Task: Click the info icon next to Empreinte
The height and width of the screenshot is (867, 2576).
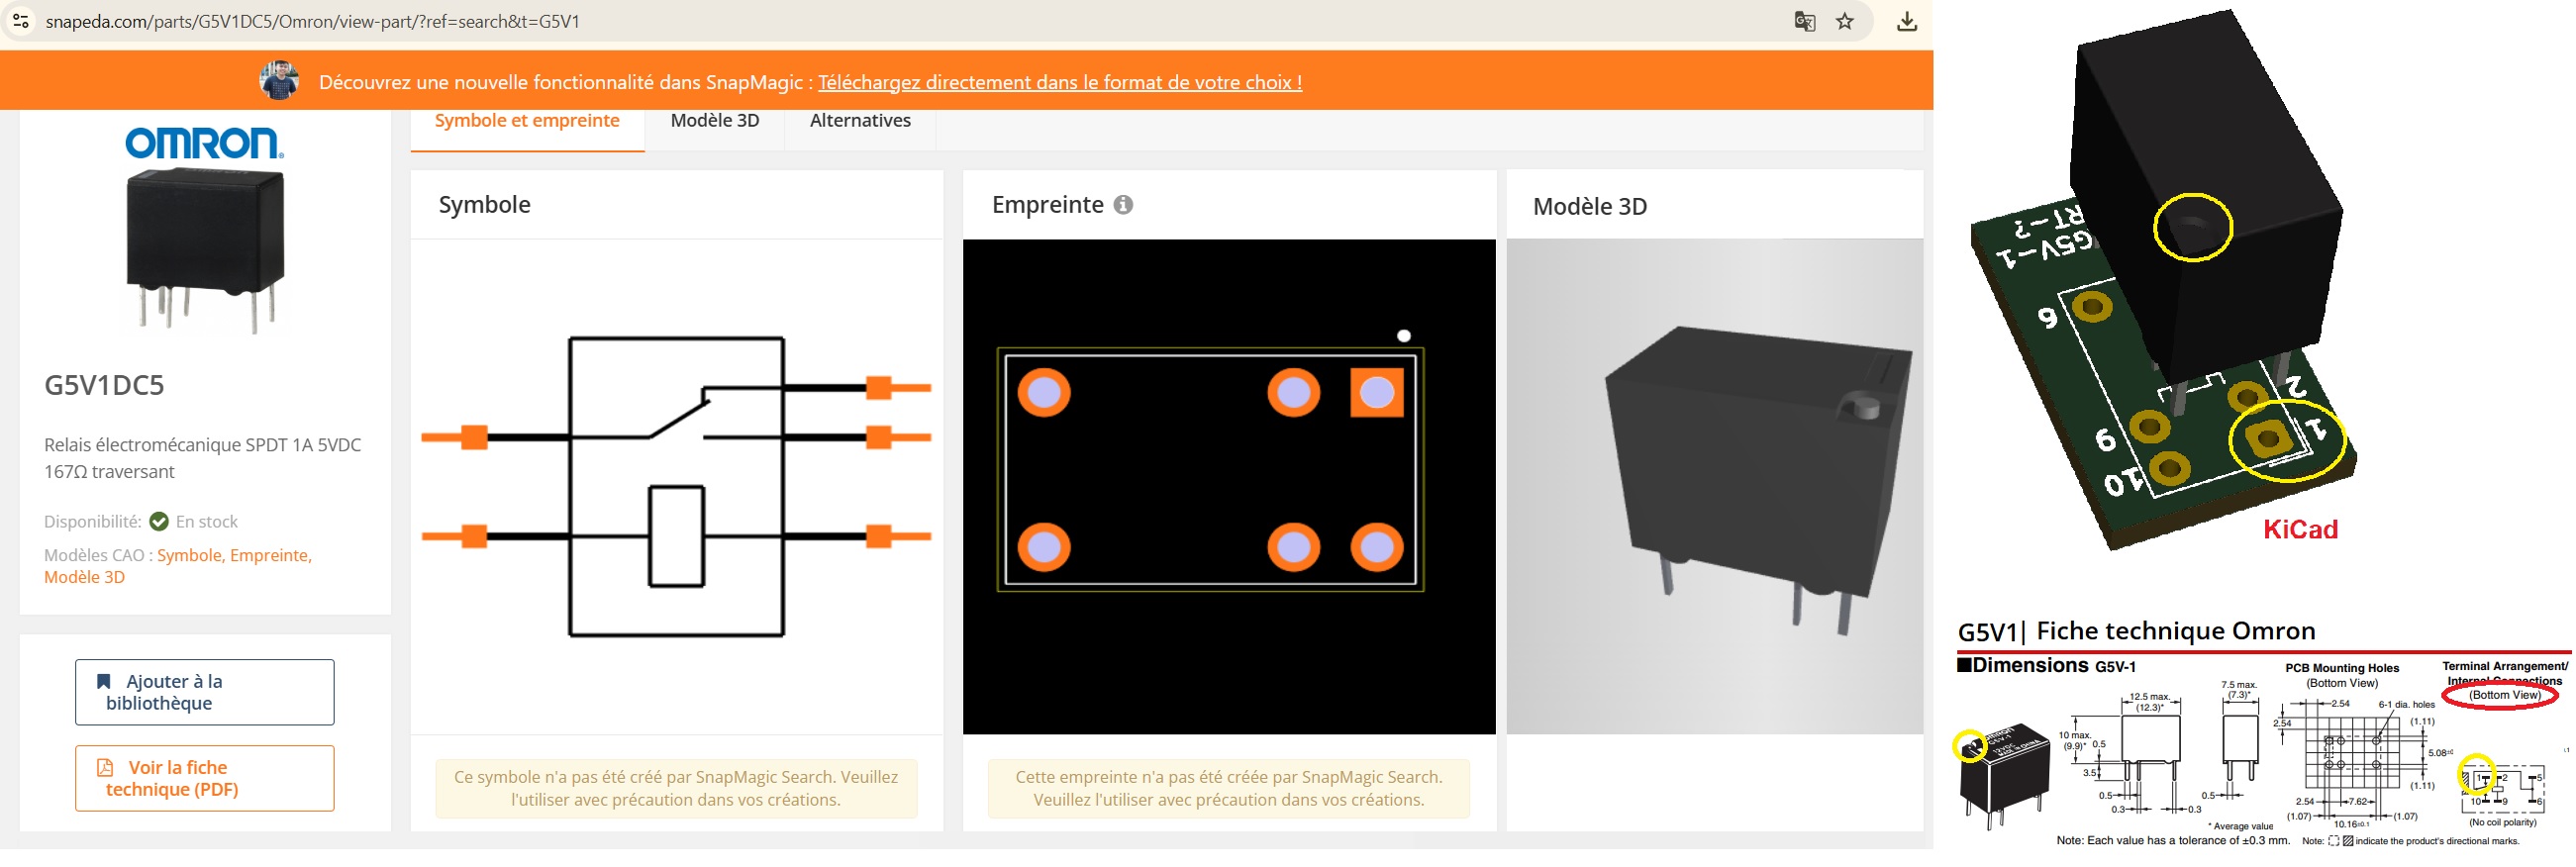Action: pyautogui.click(x=1123, y=205)
